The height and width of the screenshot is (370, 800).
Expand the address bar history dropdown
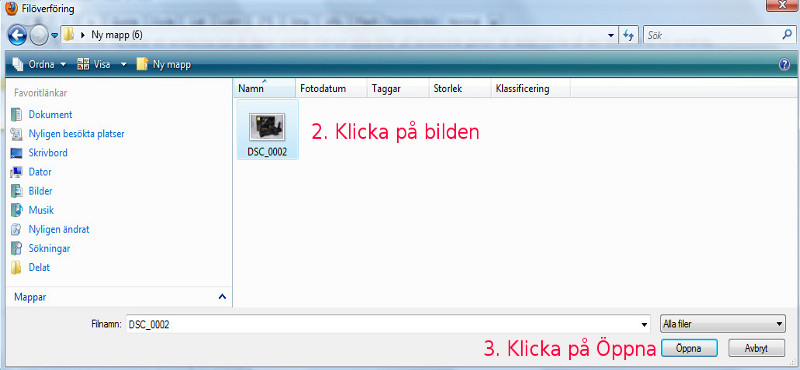click(x=612, y=36)
